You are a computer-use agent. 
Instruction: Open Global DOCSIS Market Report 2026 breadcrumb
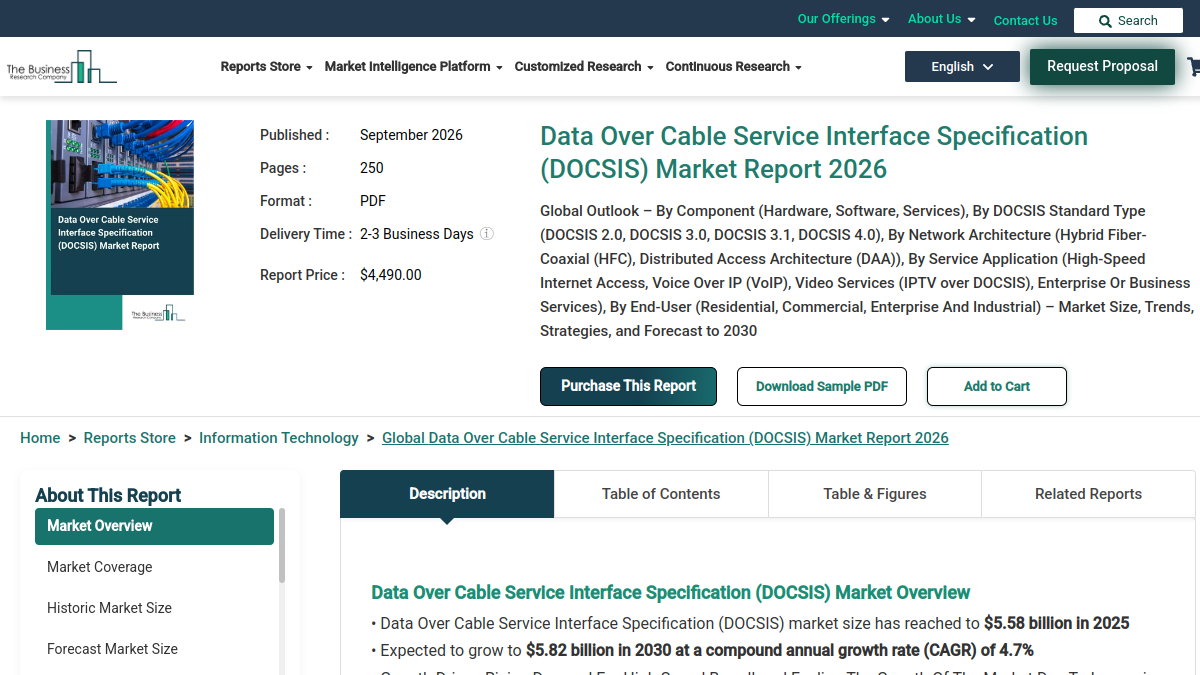tap(665, 438)
